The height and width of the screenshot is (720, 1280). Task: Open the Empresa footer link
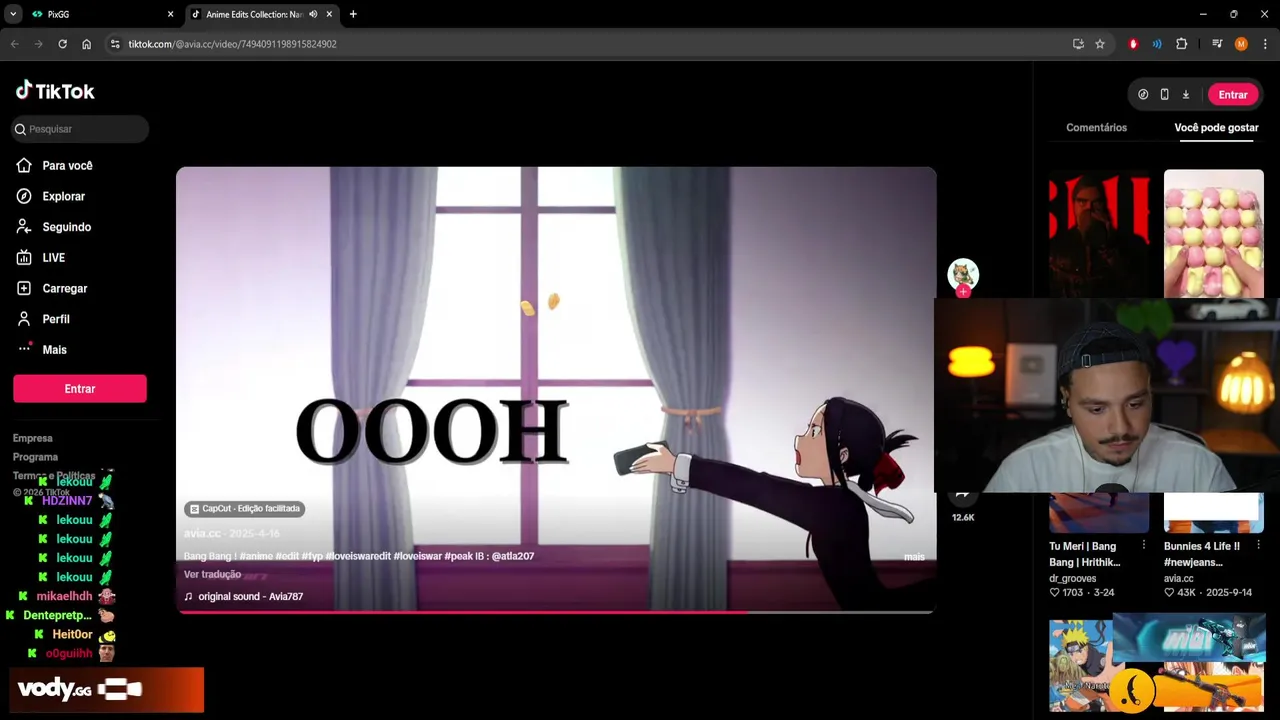[x=33, y=438]
